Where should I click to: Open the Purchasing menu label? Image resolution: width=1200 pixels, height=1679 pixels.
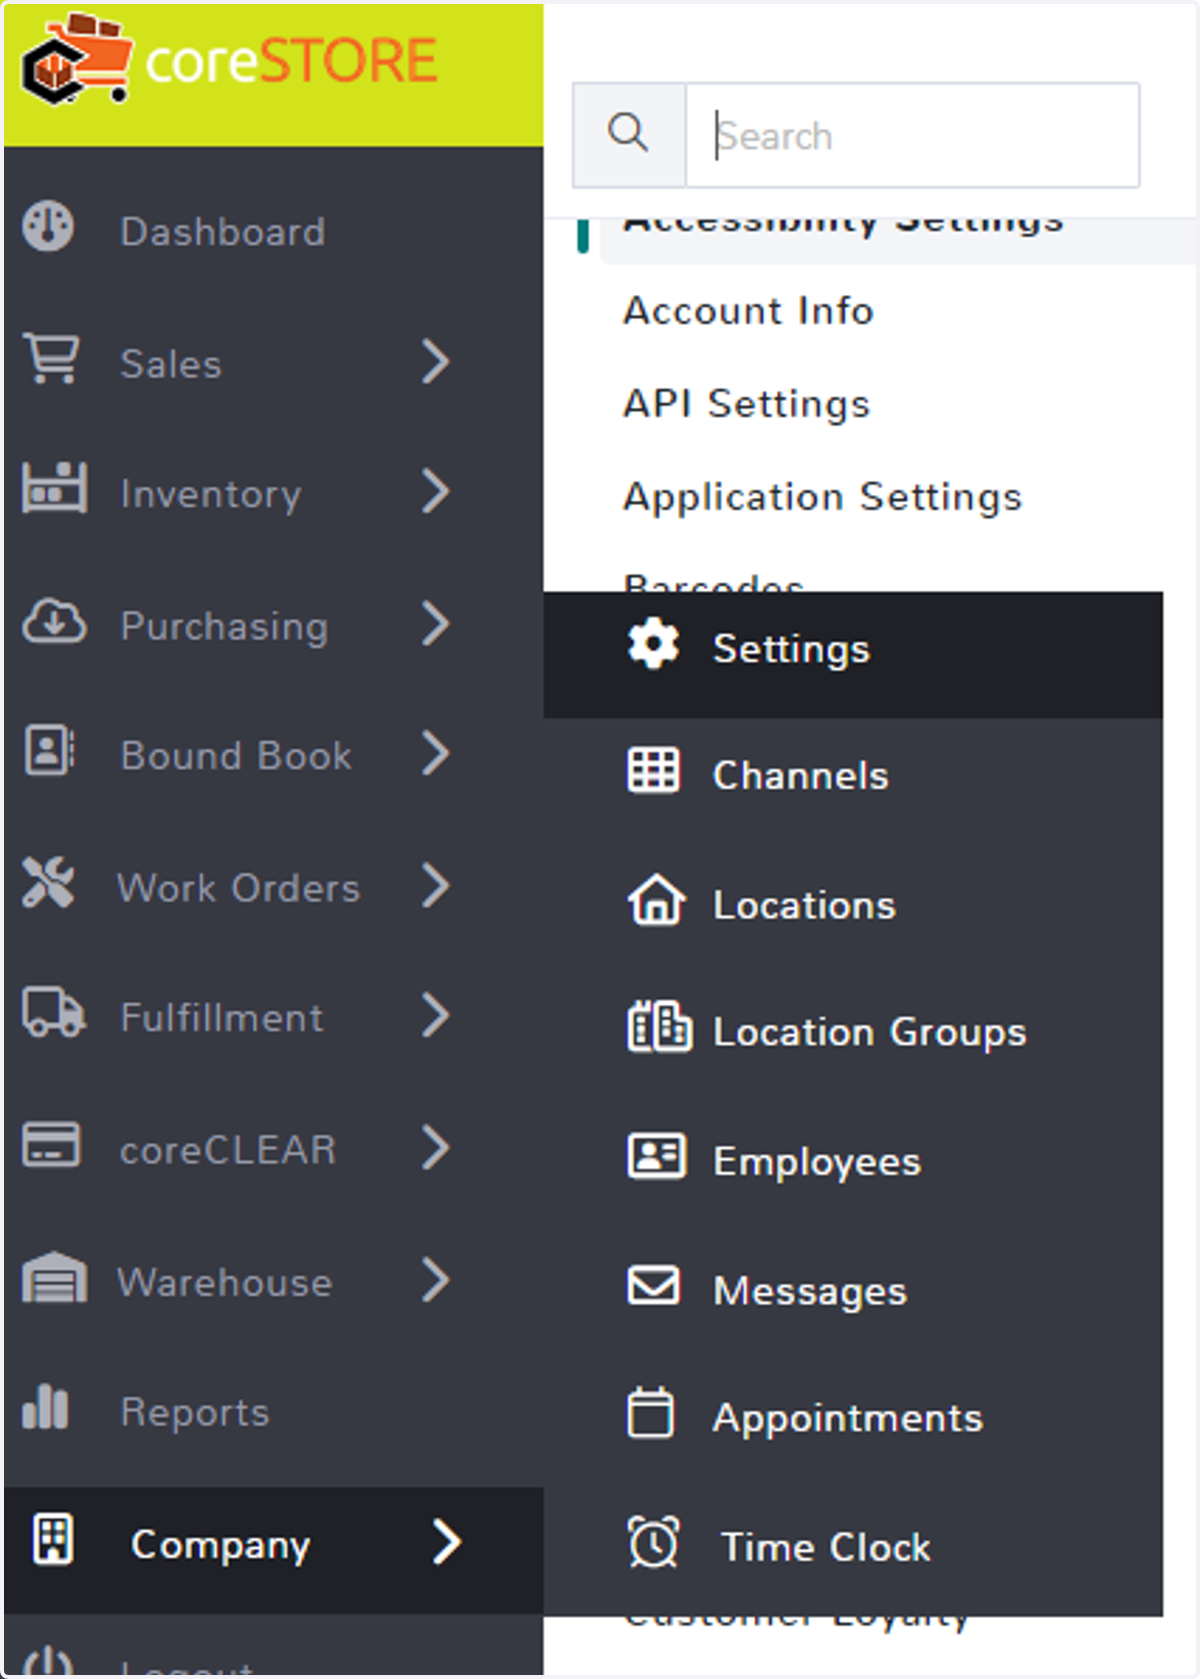coord(224,627)
